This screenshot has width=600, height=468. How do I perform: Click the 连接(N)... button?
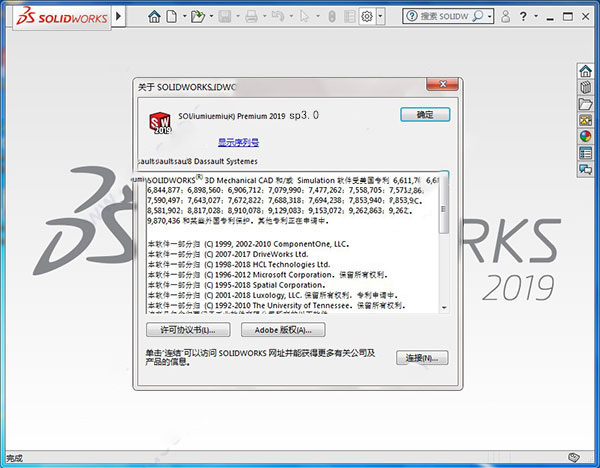(x=422, y=358)
